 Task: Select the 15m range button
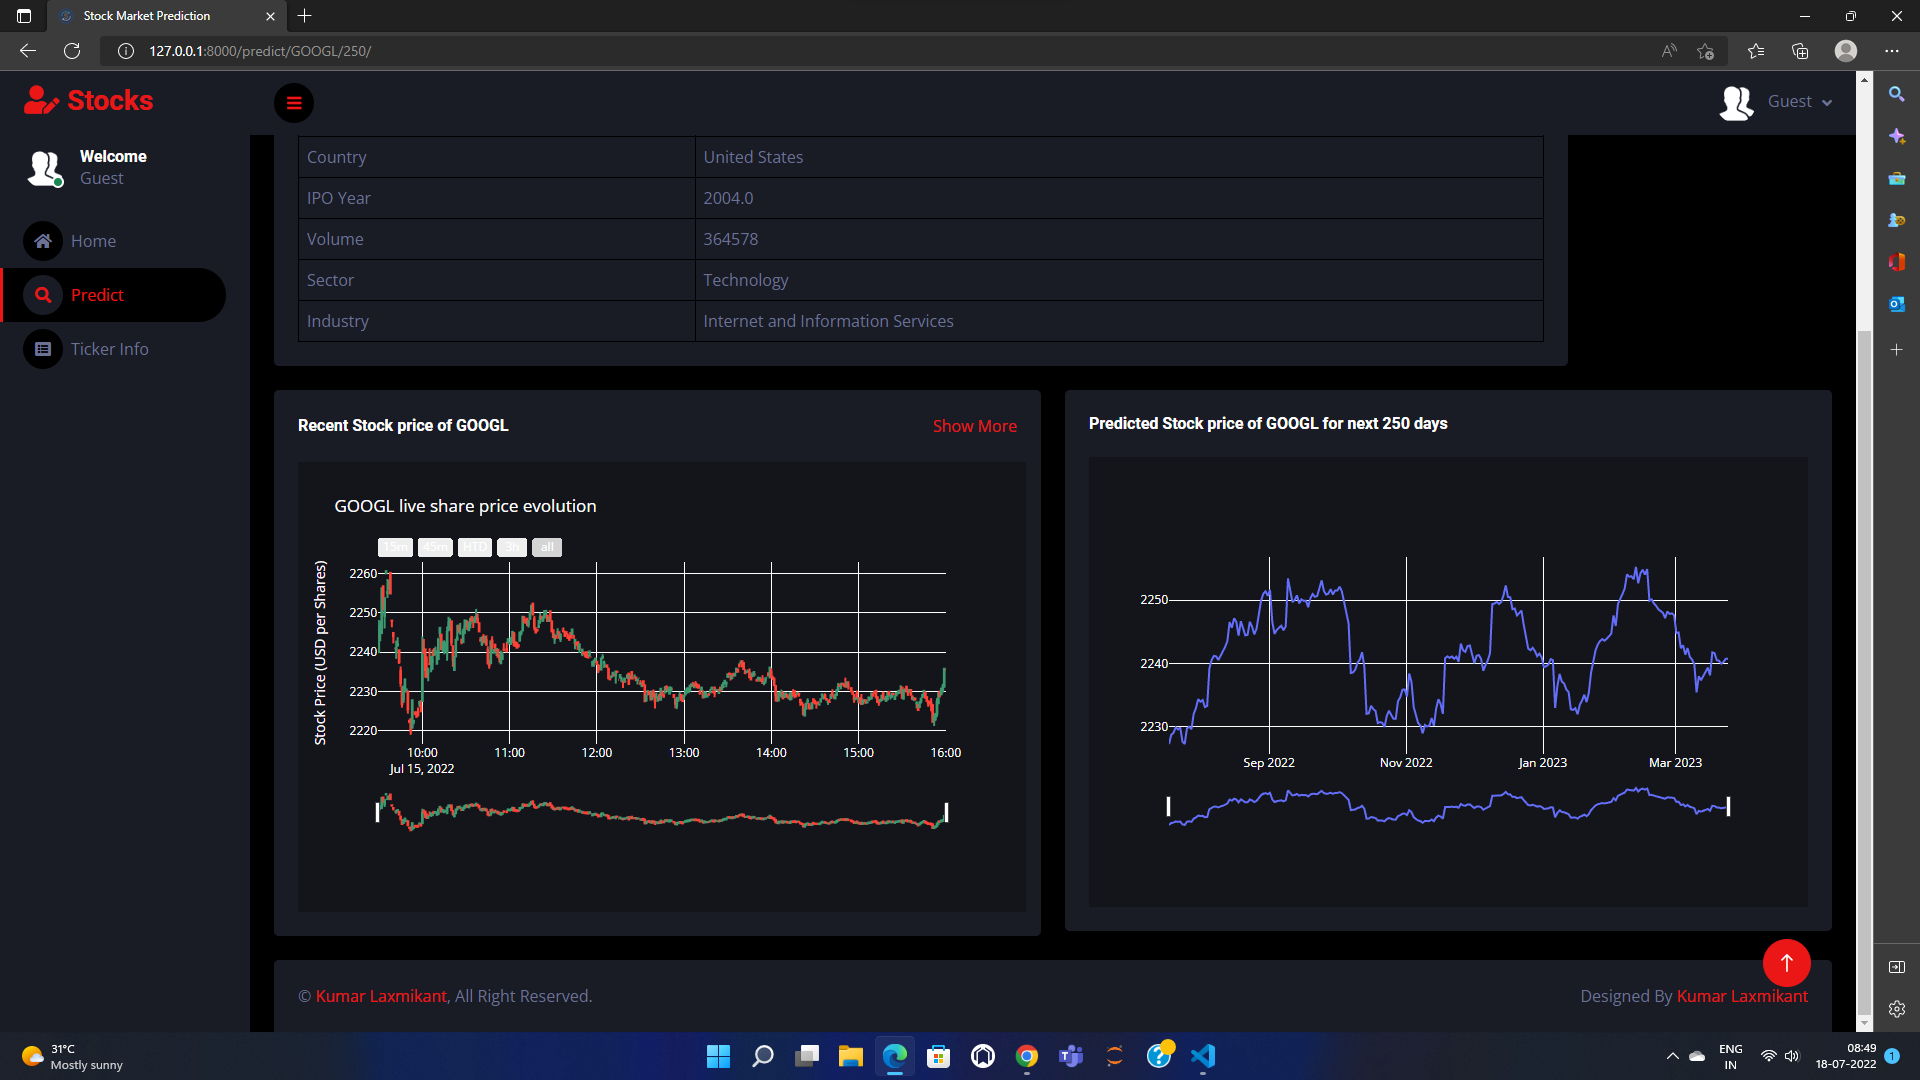(x=395, y=547)
